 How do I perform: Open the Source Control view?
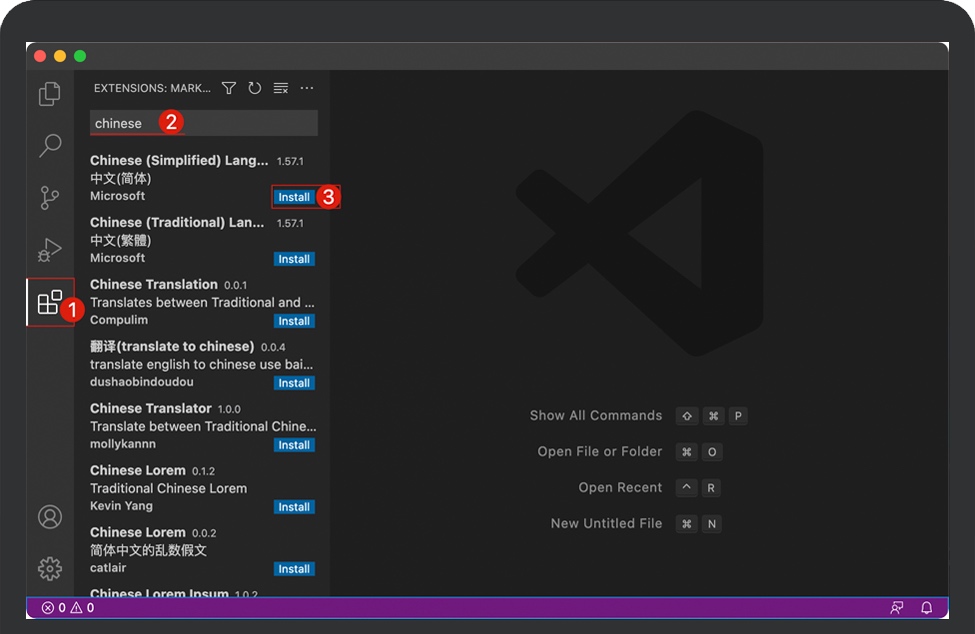coord(50,198)
